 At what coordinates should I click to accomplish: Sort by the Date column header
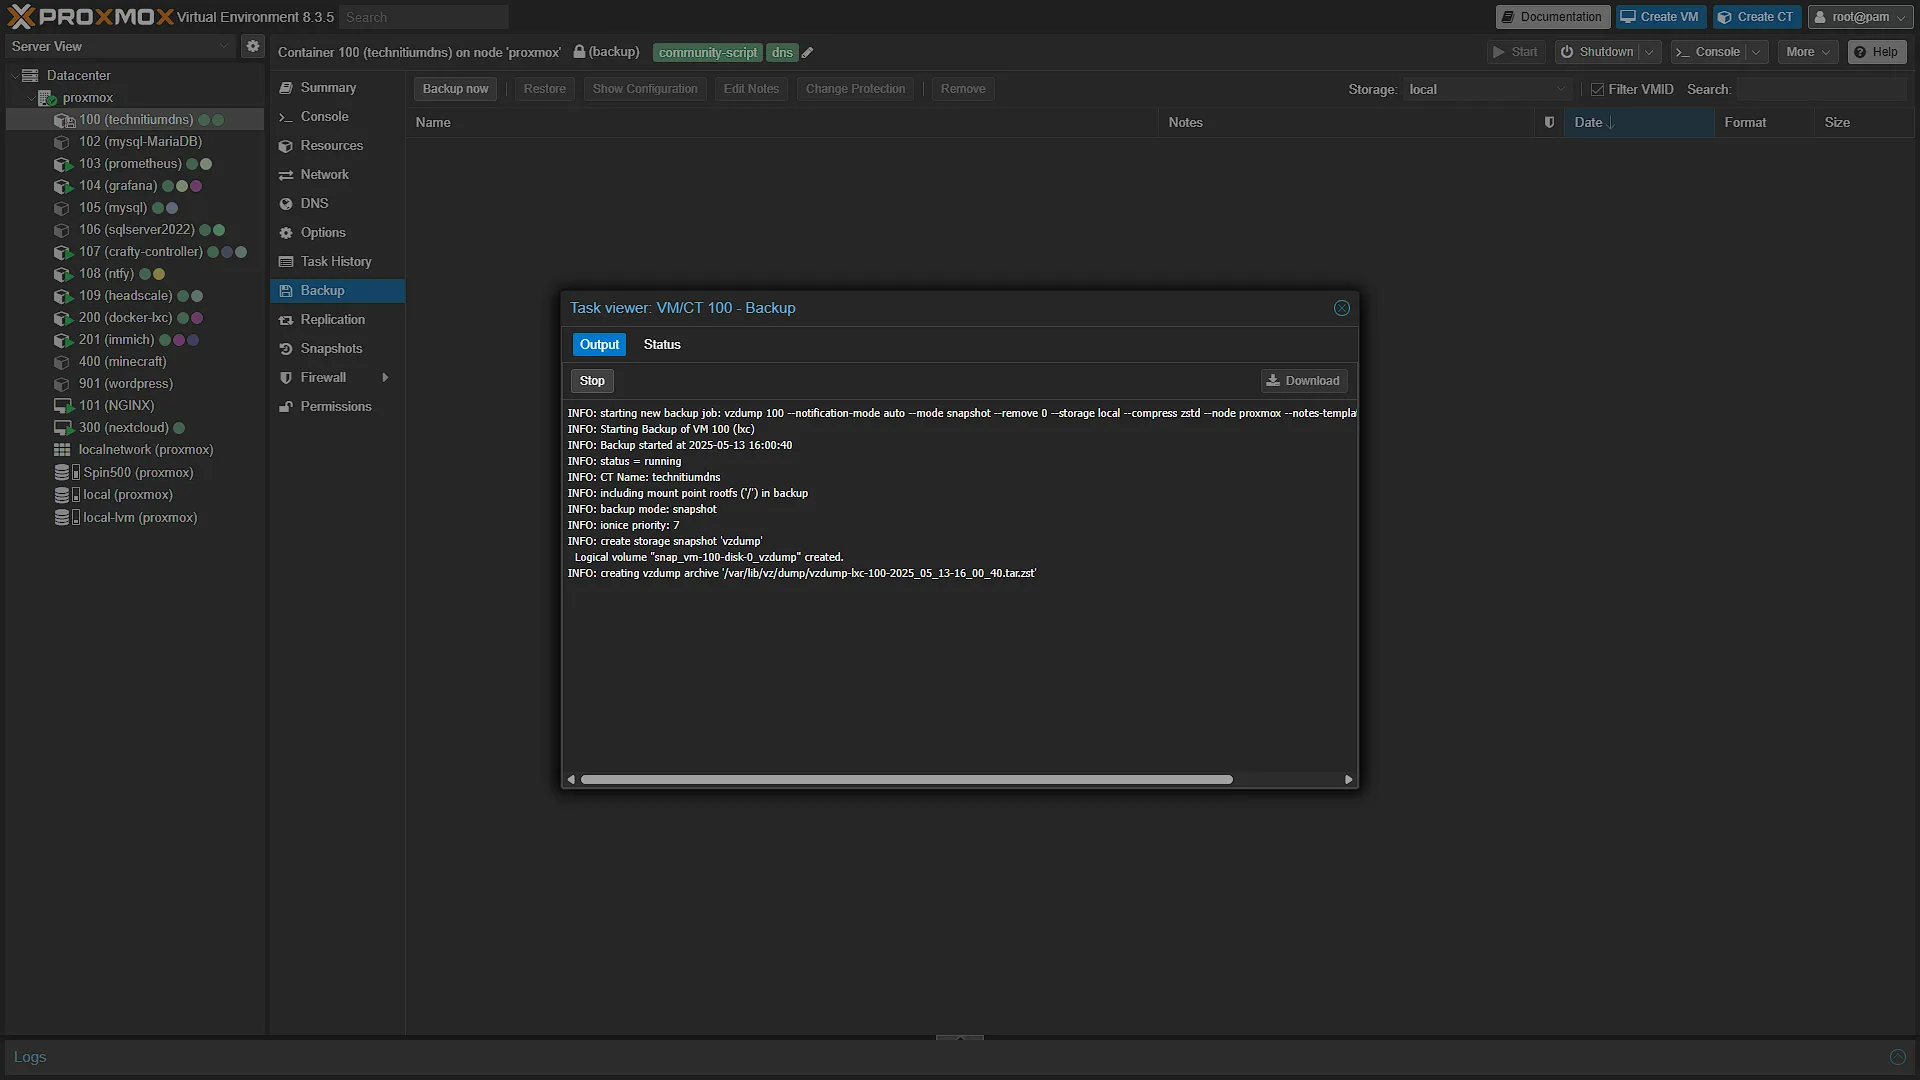(x=1638, y=122)
